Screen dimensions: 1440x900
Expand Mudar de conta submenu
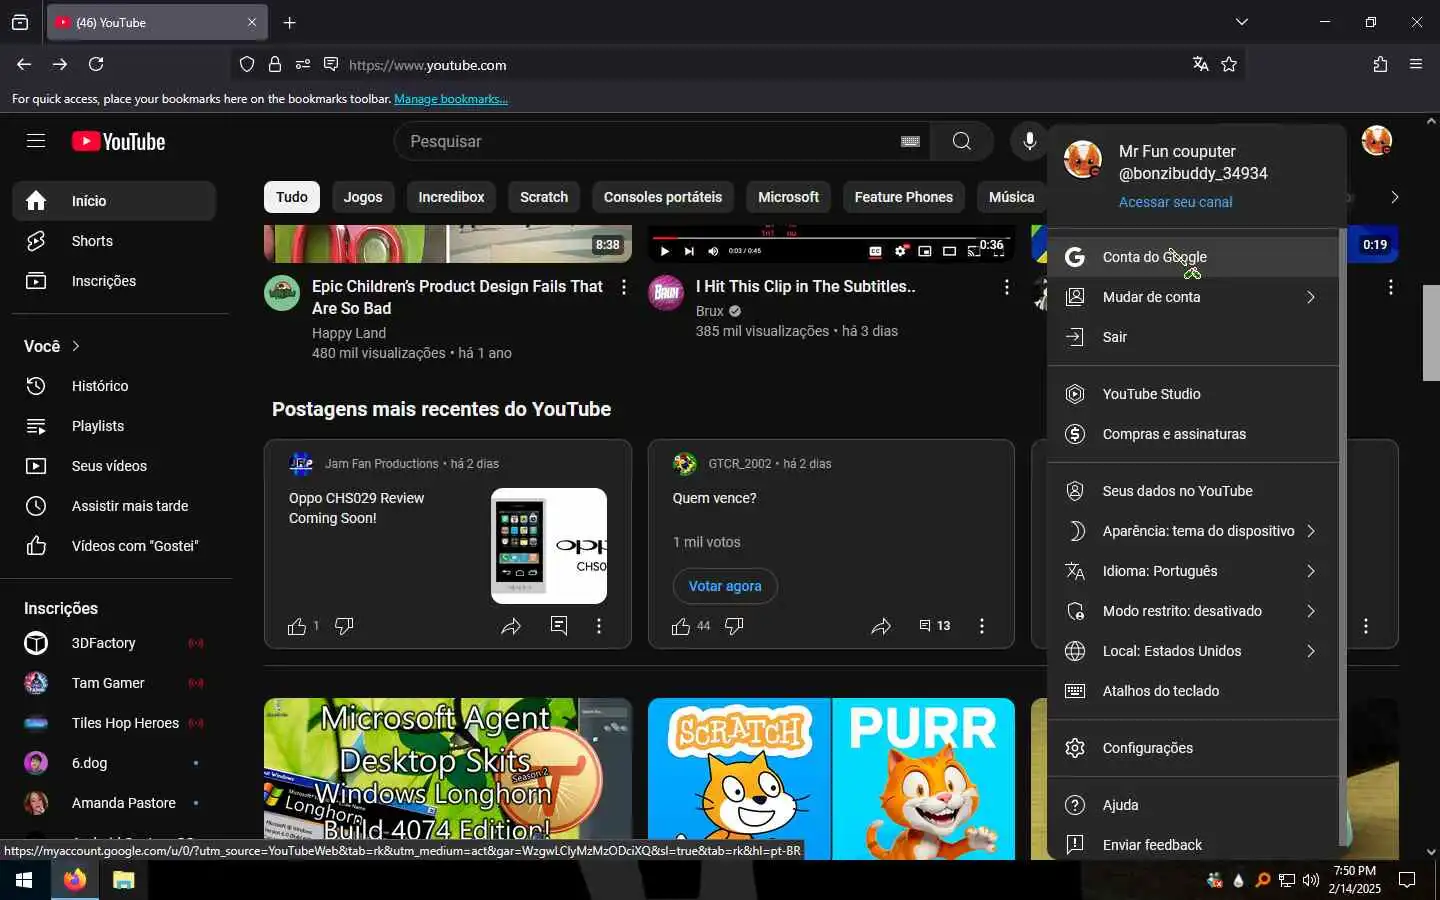click(x=1192, y=297)
